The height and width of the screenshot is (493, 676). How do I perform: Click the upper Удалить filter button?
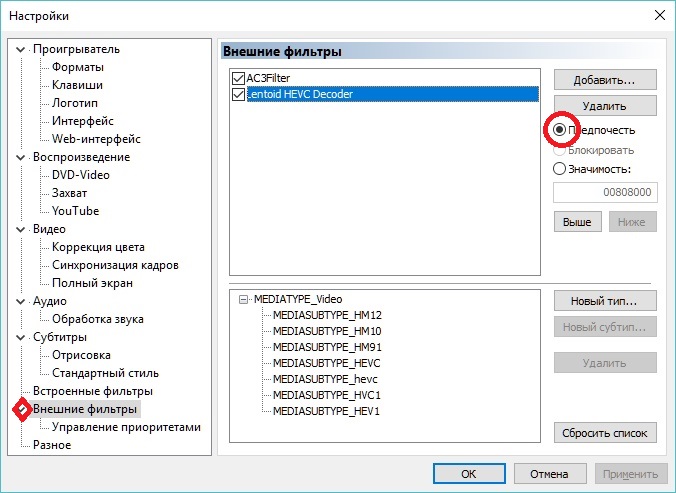(605, 106)
